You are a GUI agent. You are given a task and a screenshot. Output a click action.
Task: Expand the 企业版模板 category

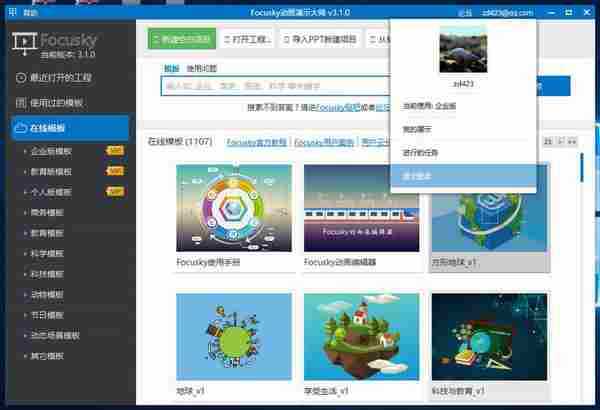tap(51, 151)
